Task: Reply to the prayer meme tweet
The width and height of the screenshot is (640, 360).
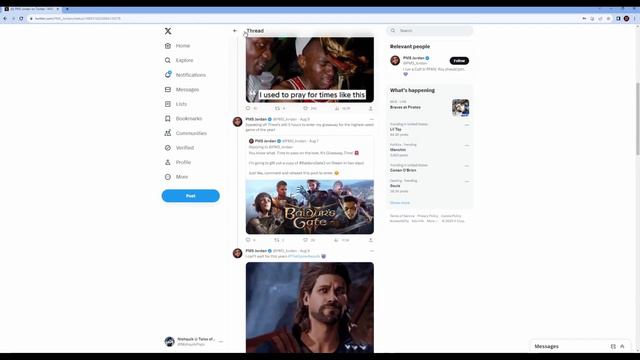Action: pyautogui.click(x=248, y=108)
